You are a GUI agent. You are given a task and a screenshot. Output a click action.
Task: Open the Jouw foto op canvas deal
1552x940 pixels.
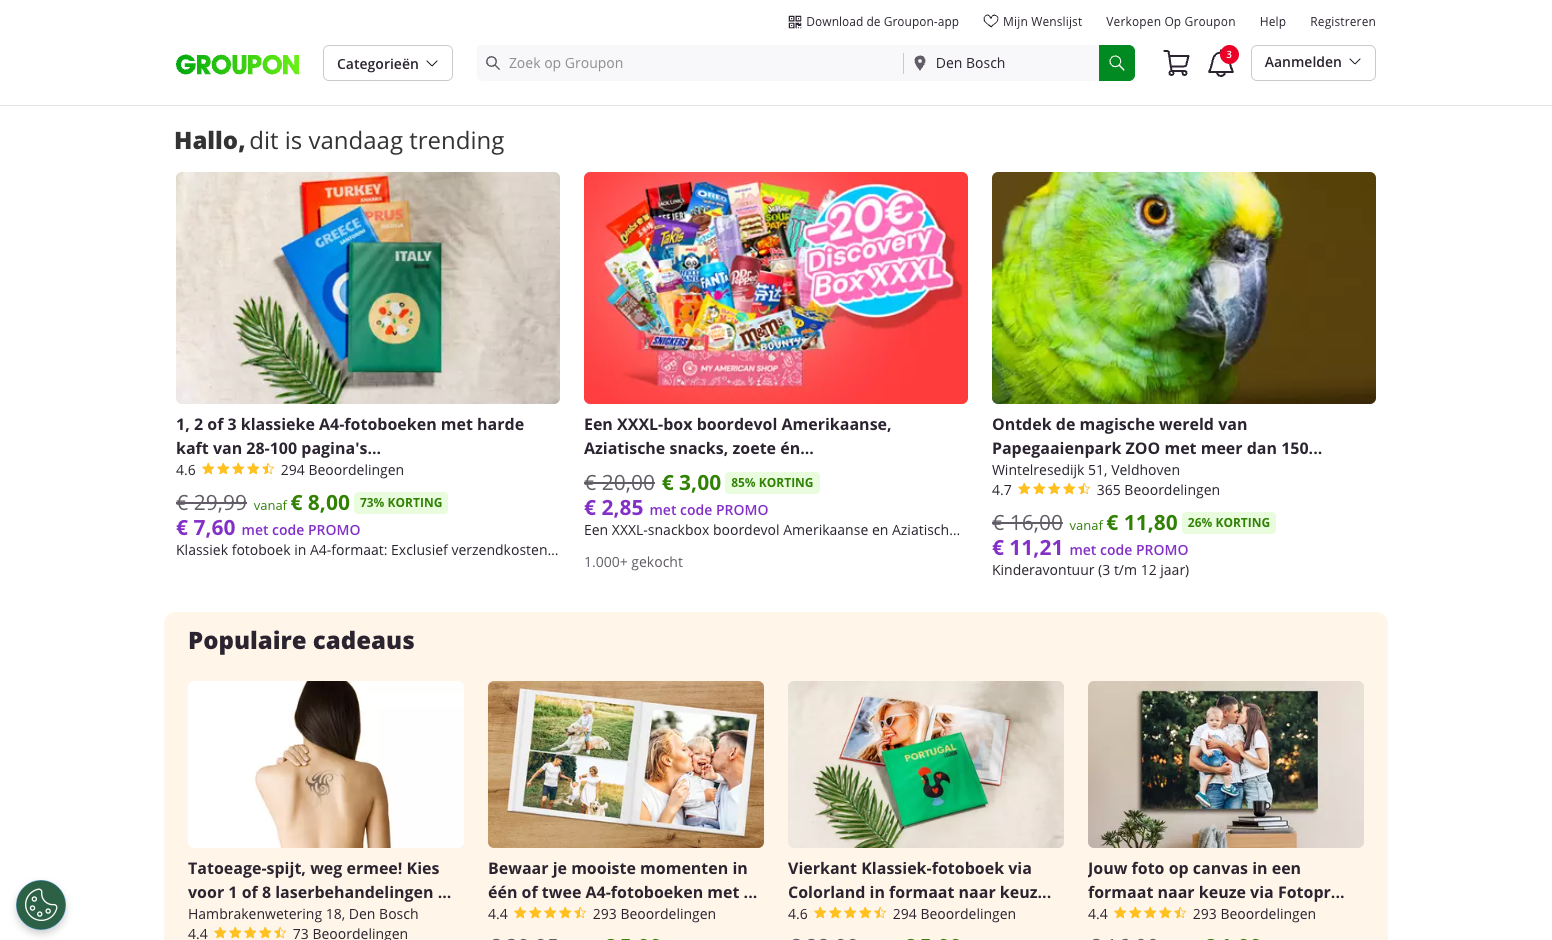(1216, 880)
